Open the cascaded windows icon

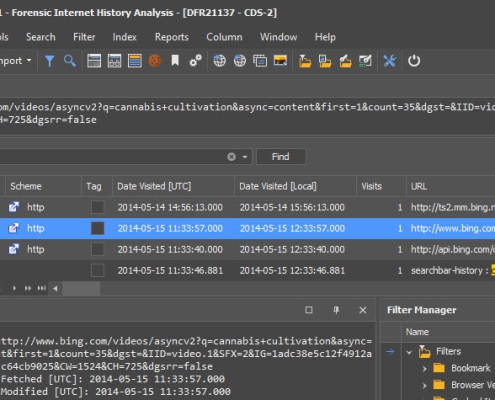(260, 61)
